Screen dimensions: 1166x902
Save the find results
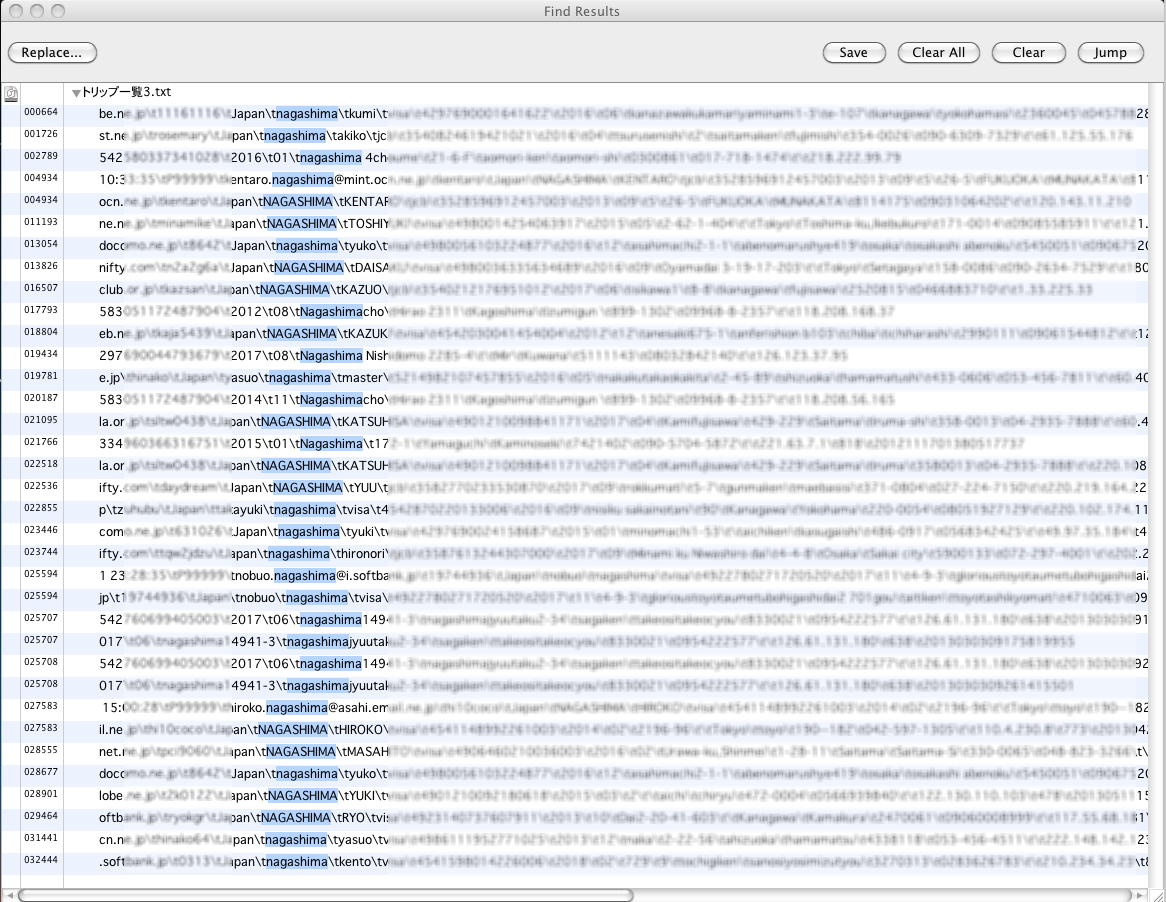click(x=854, y=53)
